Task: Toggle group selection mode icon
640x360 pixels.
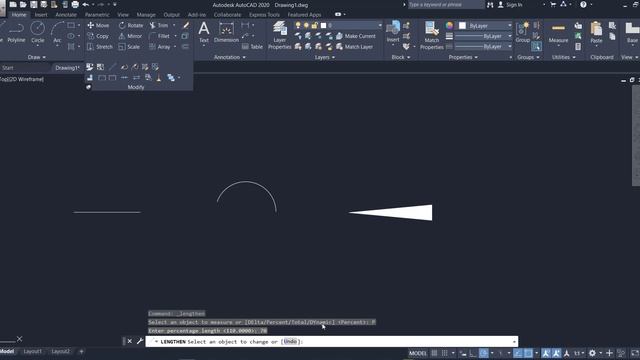Action: click(x=537, y=47)
